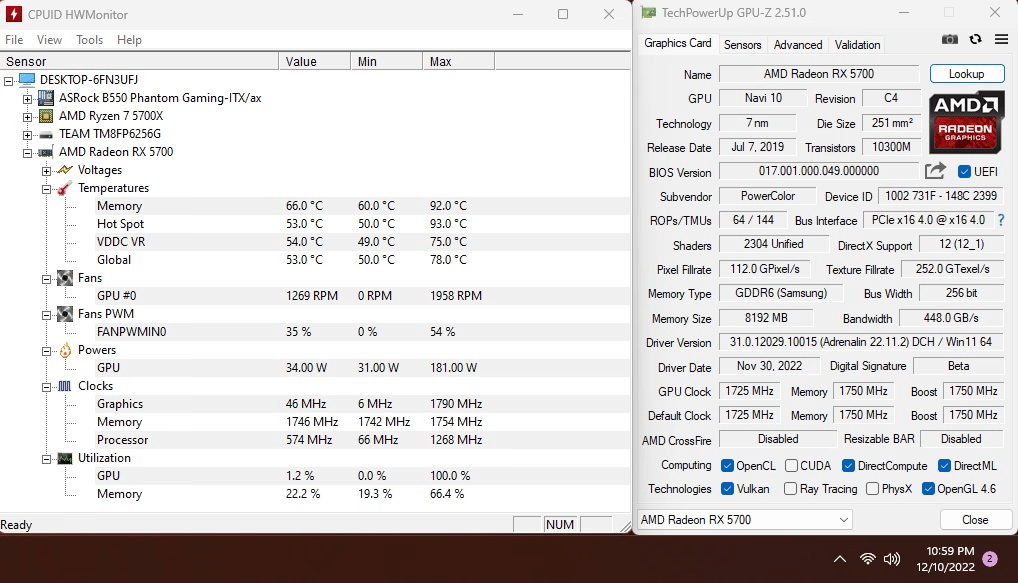Click the Max column header

pos(459,62)
